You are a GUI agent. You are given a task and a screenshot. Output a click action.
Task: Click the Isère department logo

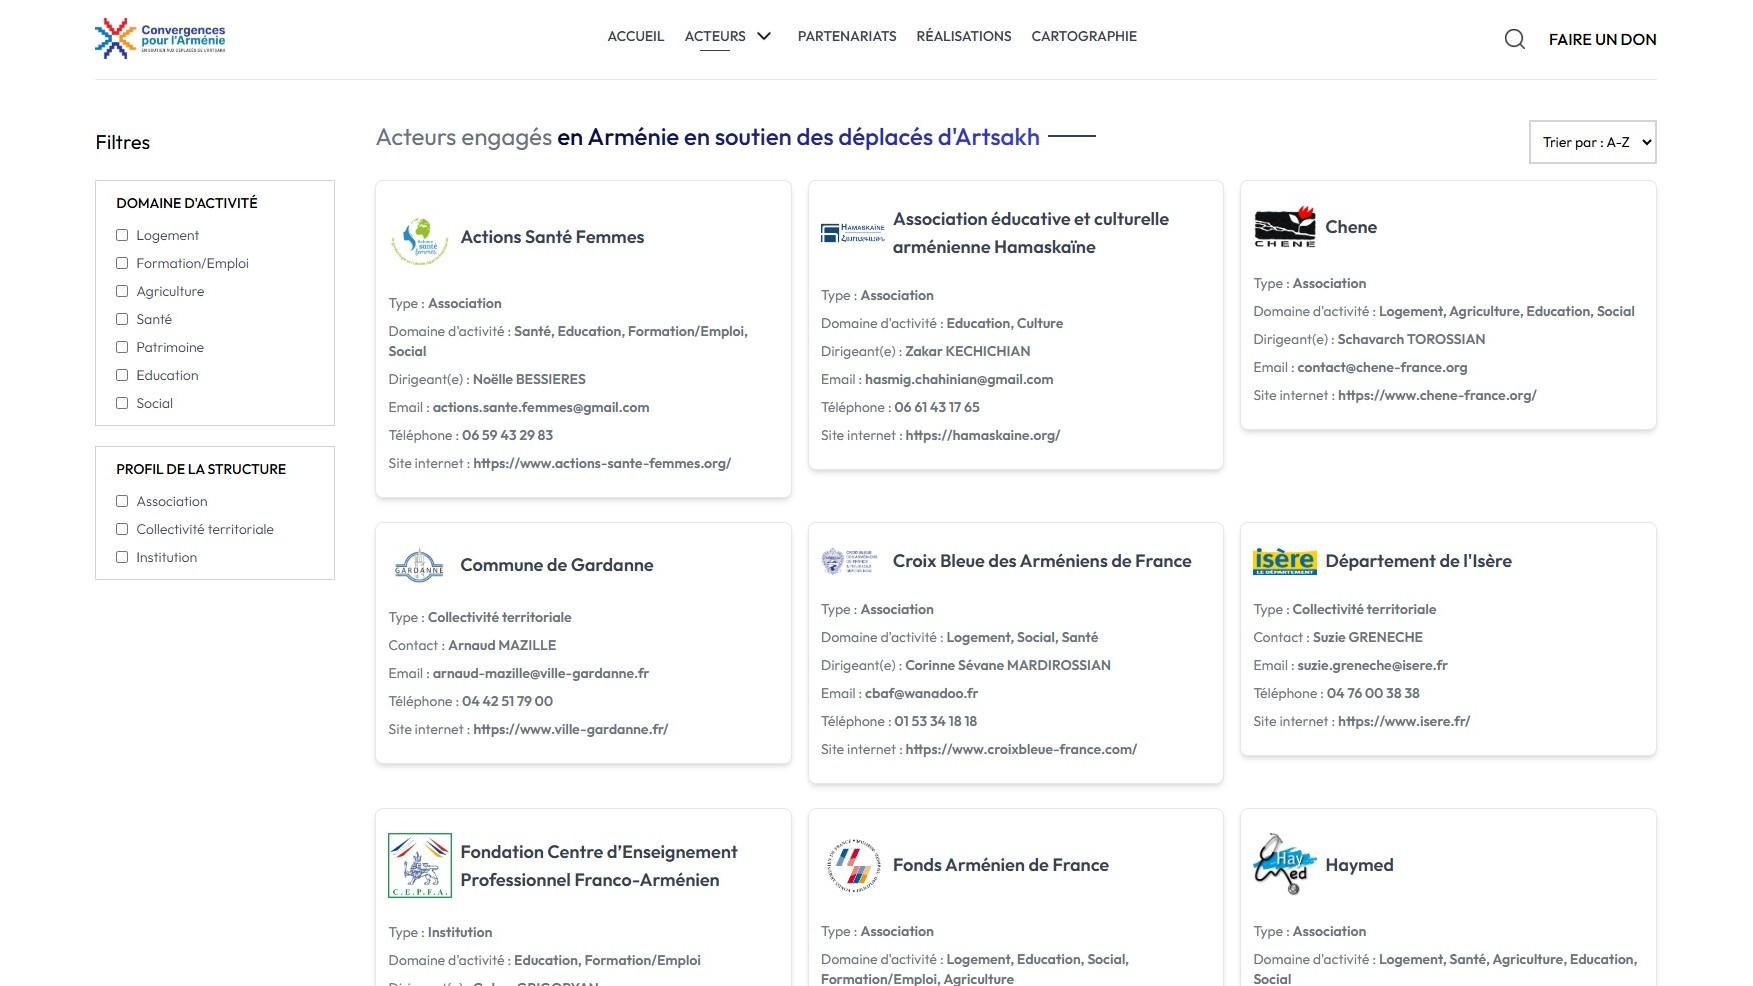(x=1285, y=561)
